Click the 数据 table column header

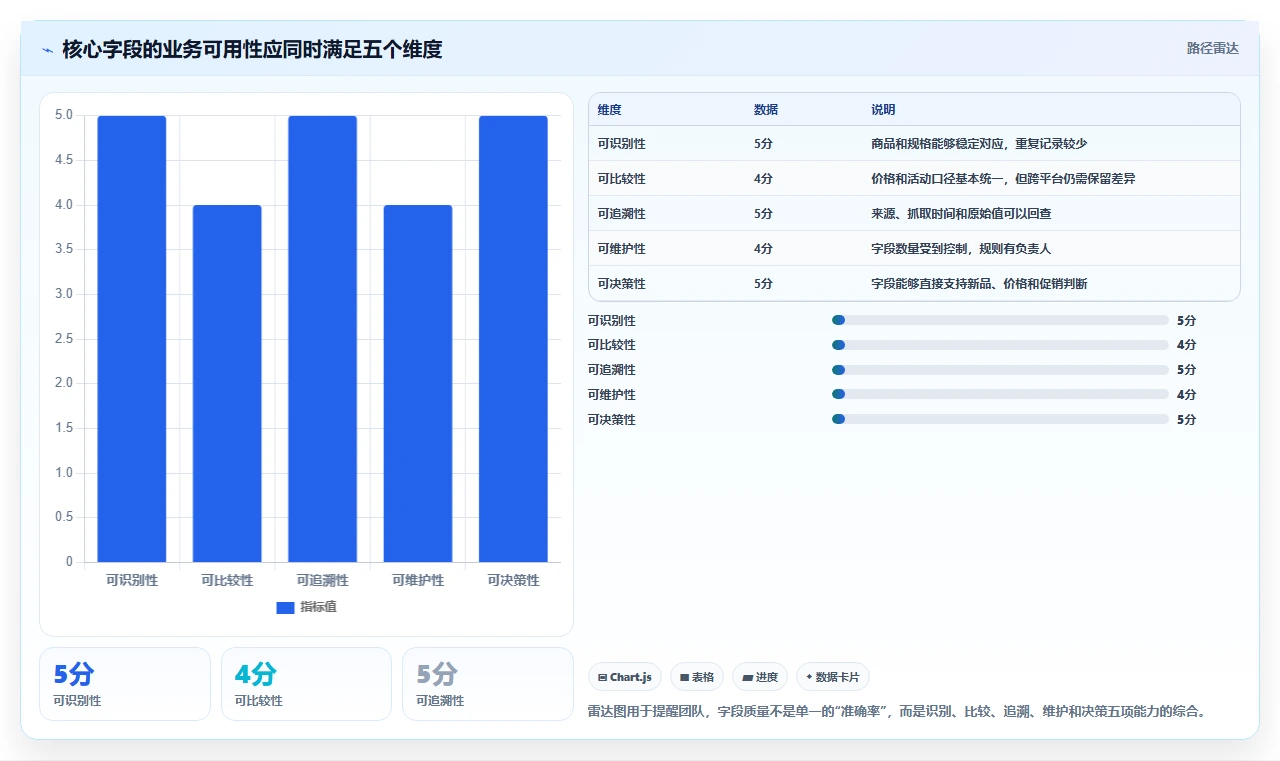[766, 110]
